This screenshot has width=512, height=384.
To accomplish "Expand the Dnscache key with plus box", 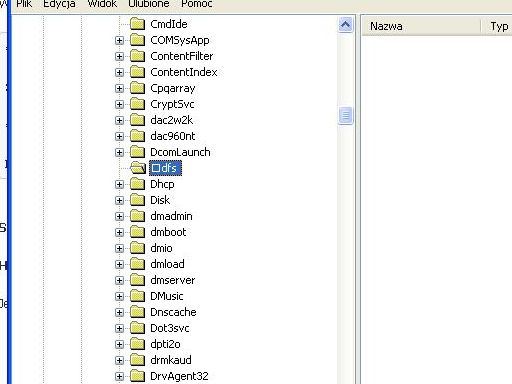I will [x=119, y=312].
